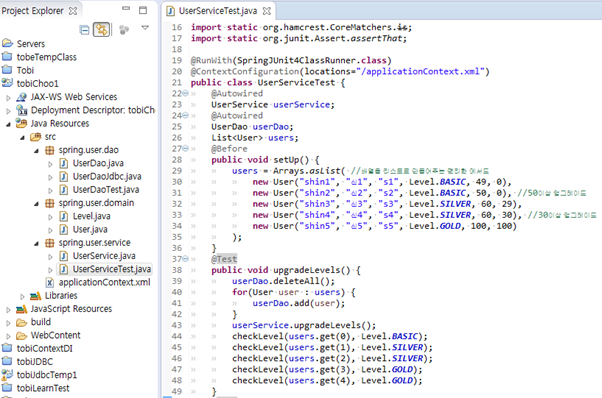The image size is (602, 398).
Task: Click the WebContent folder icon
Action: click(22, 336)
